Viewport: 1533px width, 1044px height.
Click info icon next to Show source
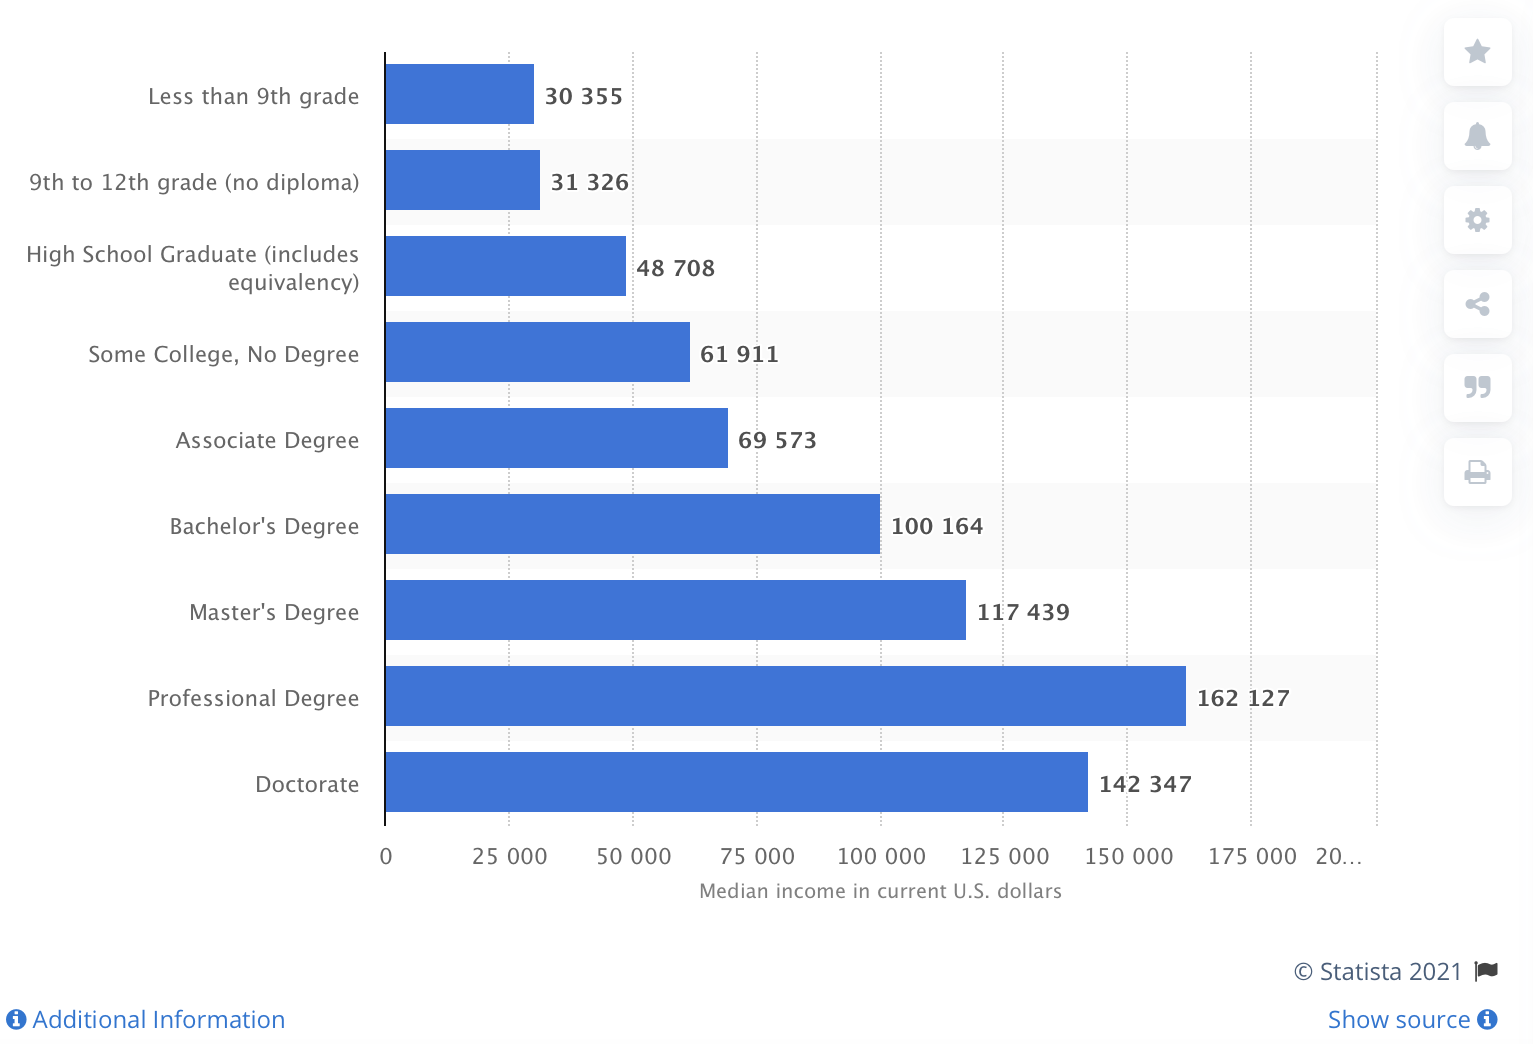(x=1488, y=1019)
